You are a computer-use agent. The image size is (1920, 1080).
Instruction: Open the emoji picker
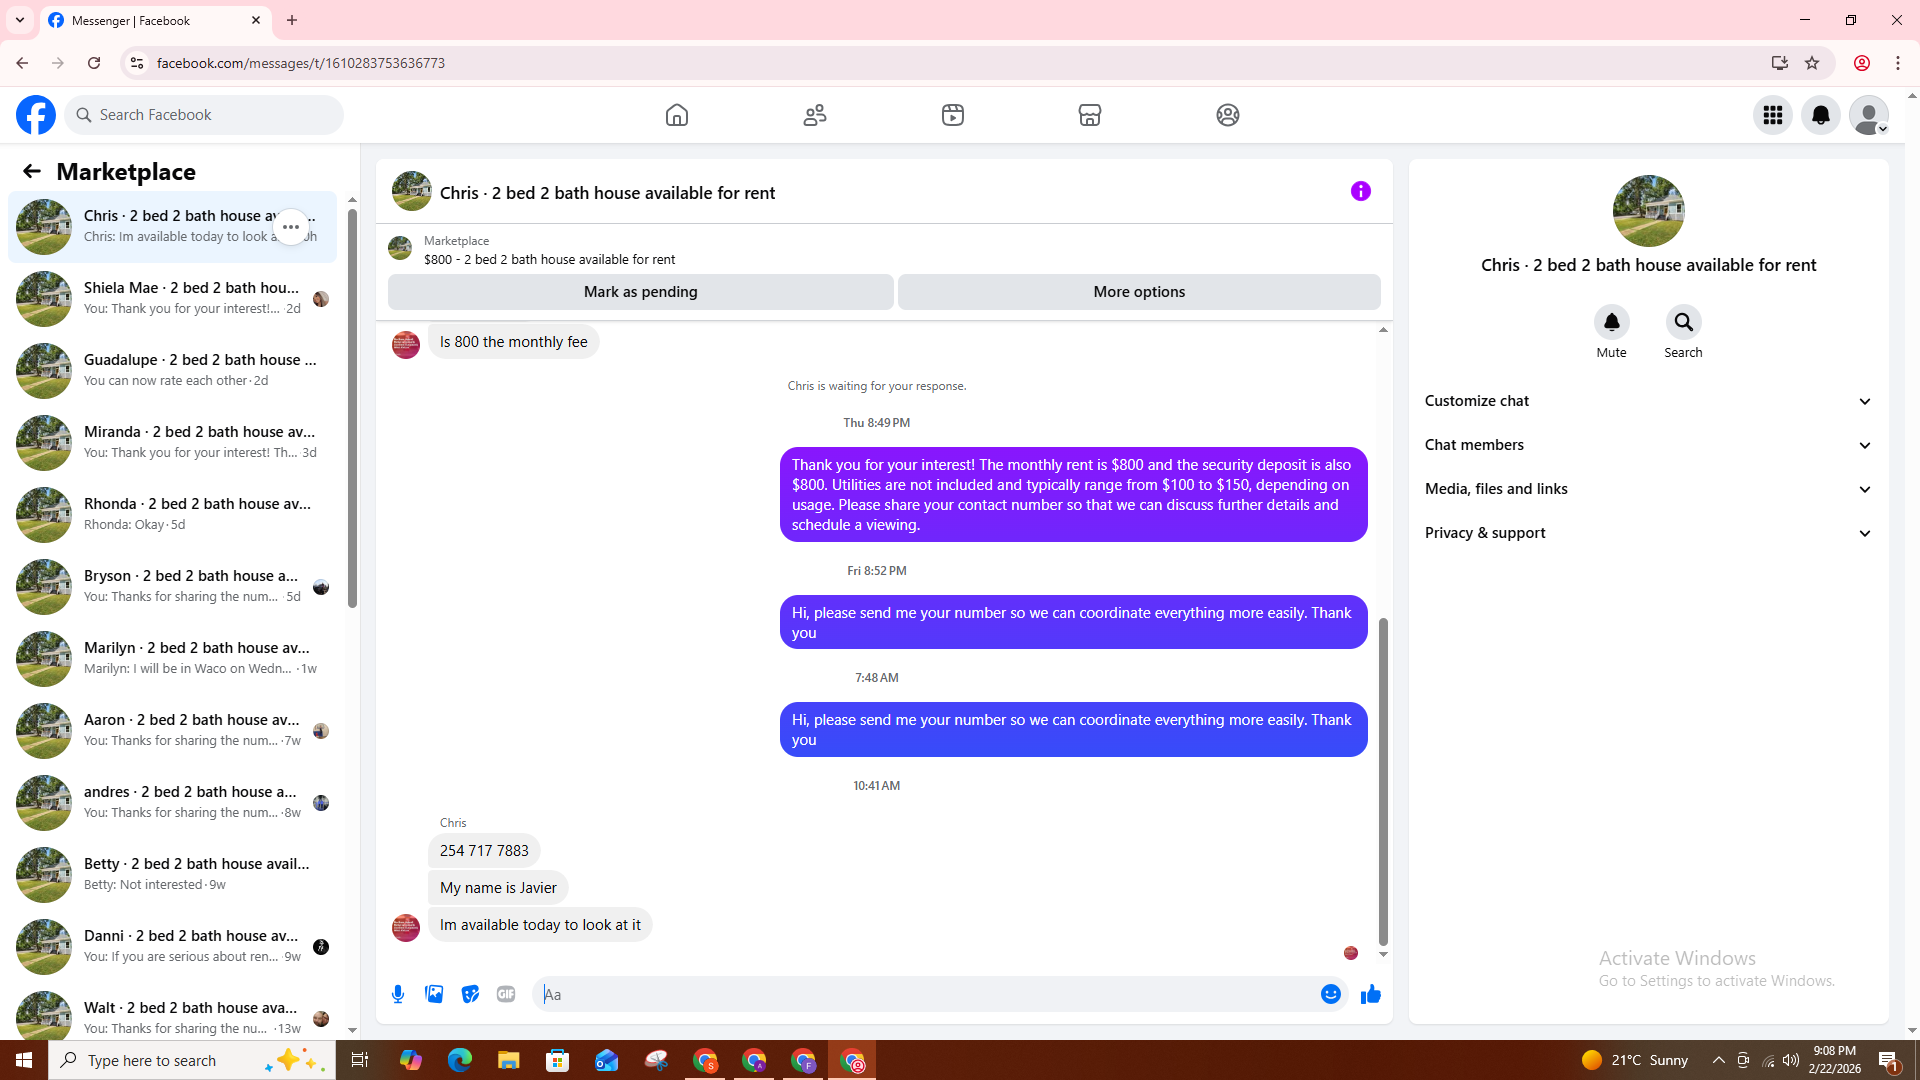pos(1331,994)
